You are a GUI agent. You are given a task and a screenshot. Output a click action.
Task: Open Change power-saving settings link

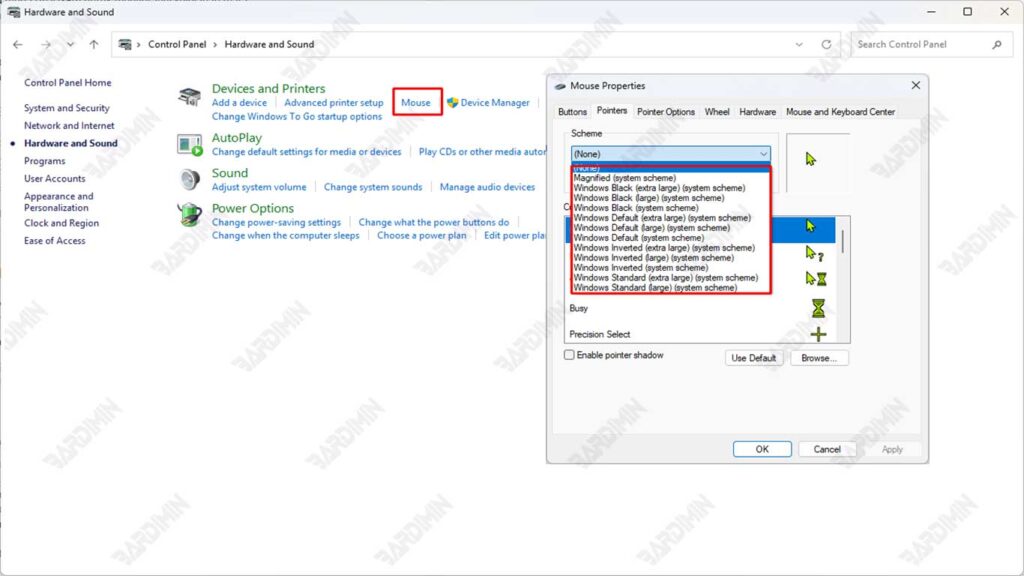tap(276, 222)
